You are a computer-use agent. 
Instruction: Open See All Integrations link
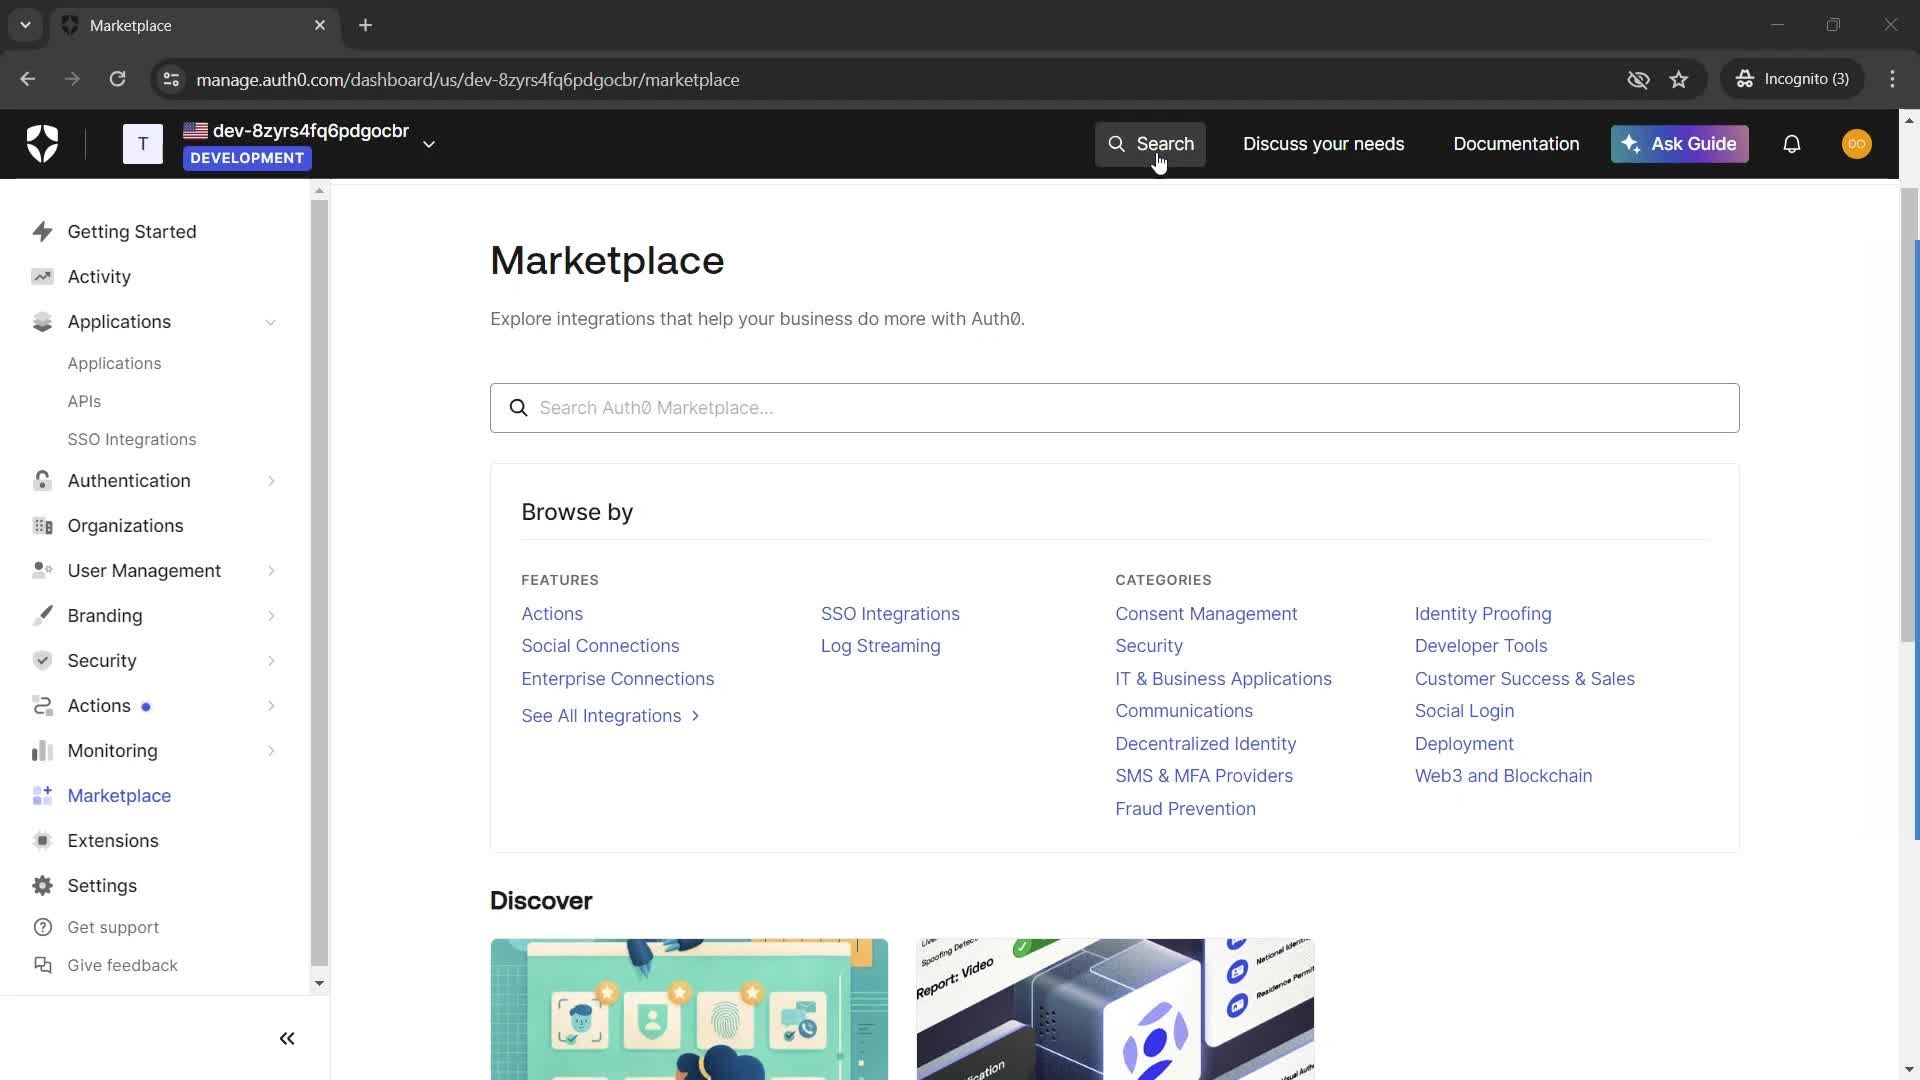click(610, 716)
